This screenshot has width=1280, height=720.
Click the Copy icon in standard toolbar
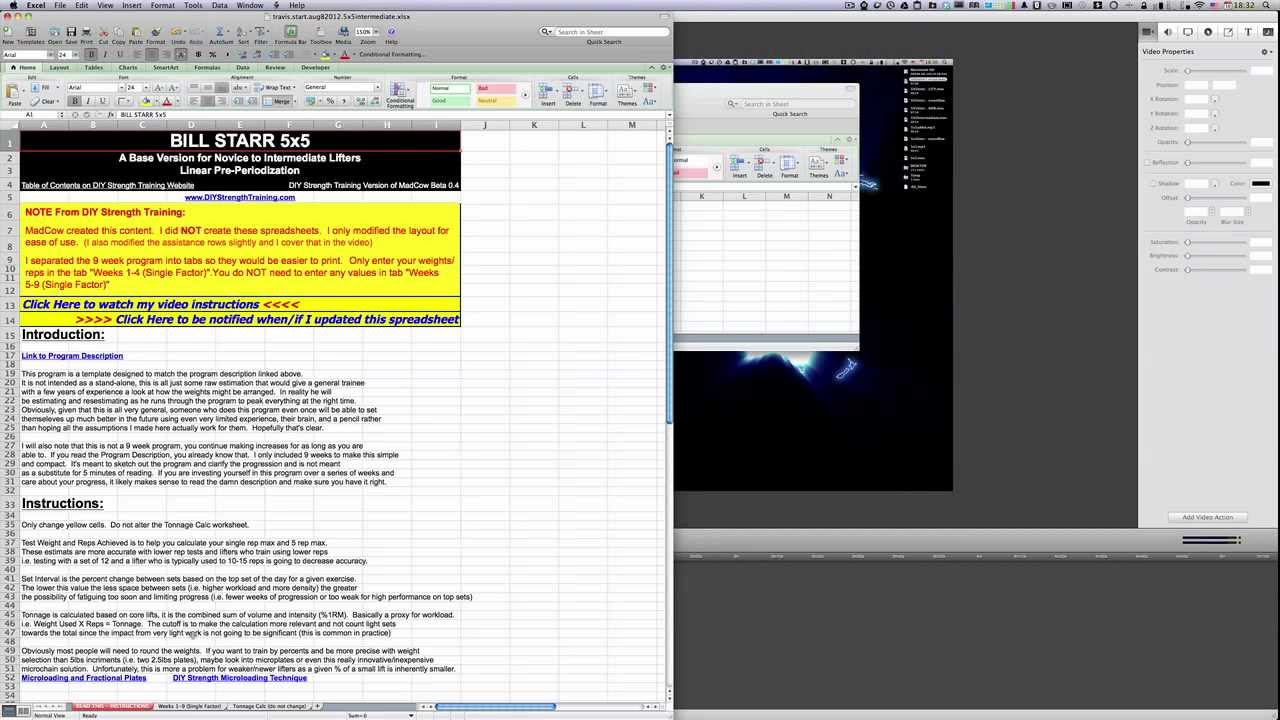pos(118,32)
